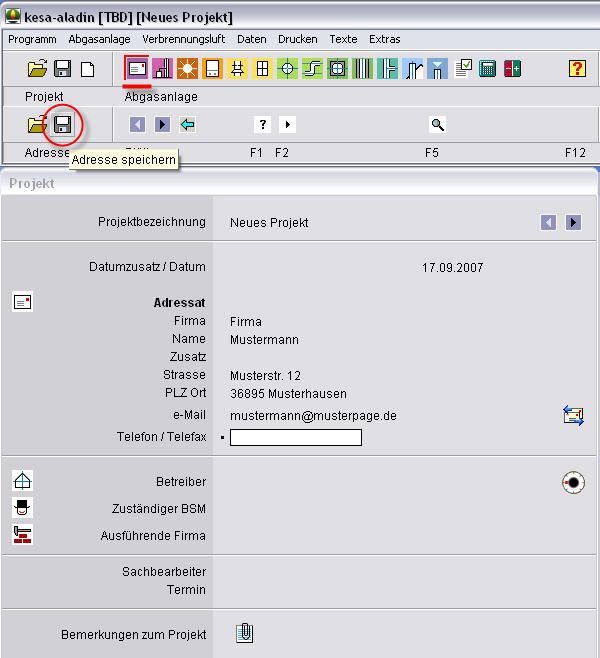Click the round target button beside Betreiber
The height and width of the screenshot is (658, 600).
click(x=573, y=482)
